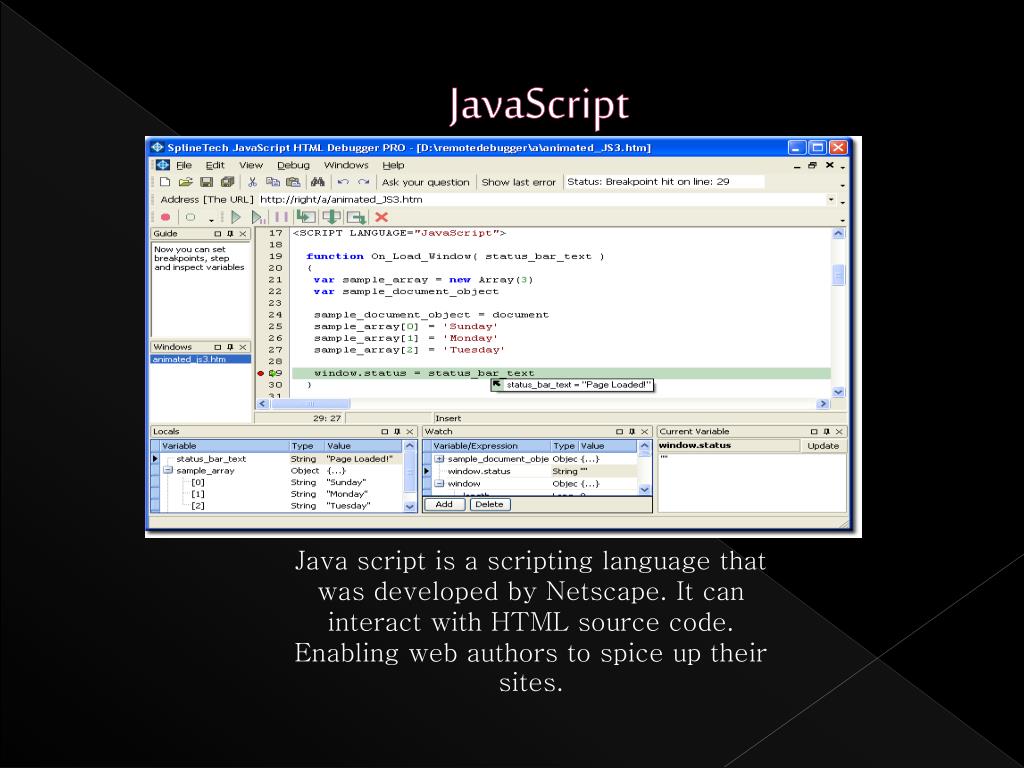Open the Help menu
This screenshot has height=768, width=1024.
point(393,165)
